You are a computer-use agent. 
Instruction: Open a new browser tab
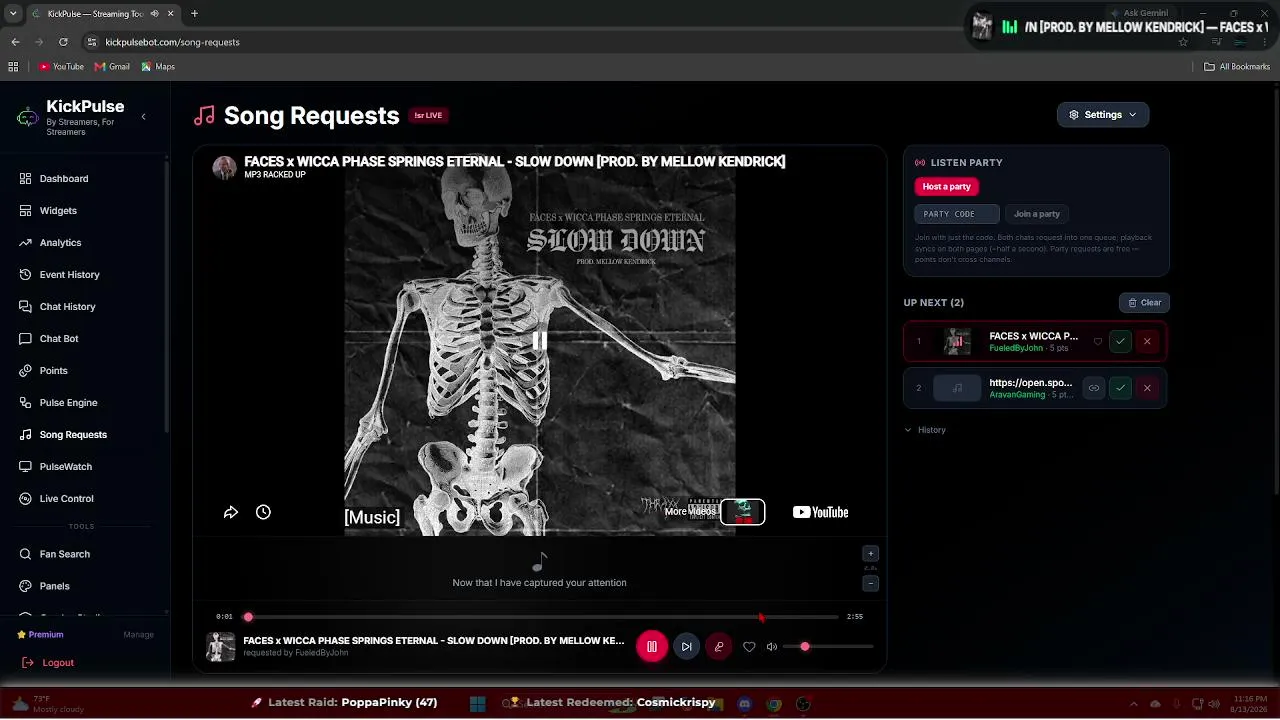194,14
